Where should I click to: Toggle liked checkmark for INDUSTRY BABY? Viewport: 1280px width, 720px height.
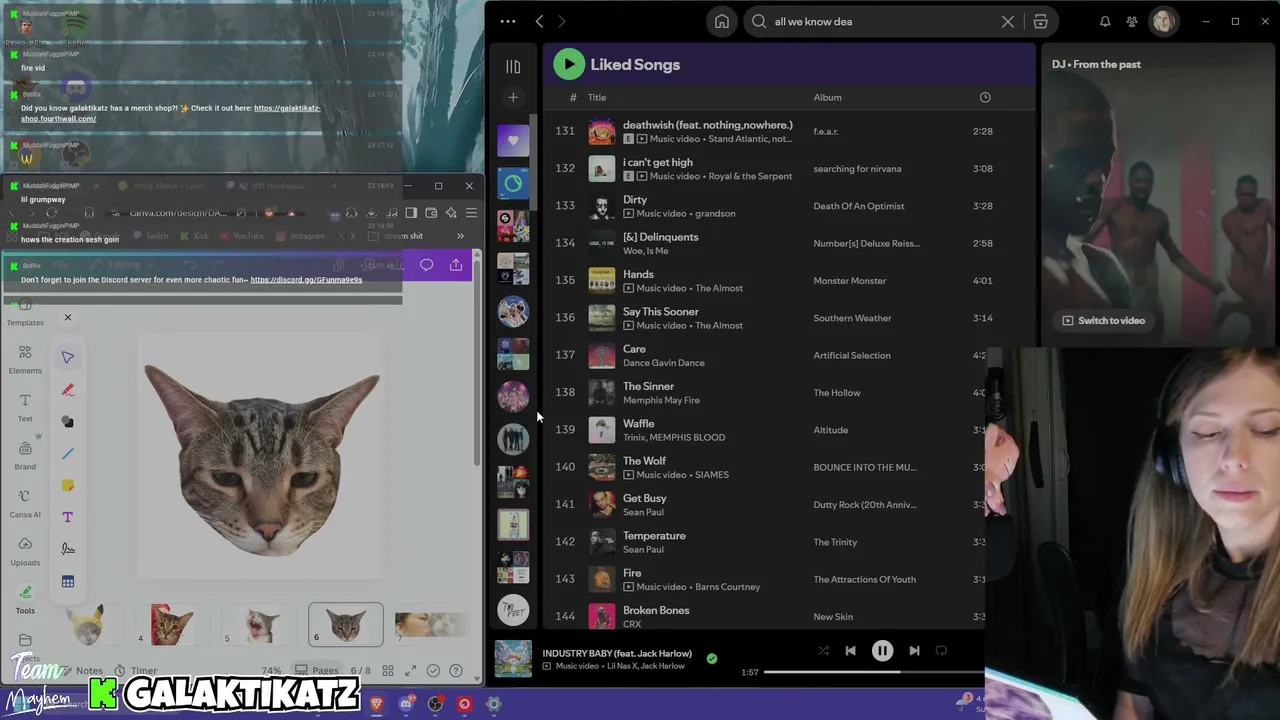point(711,659)
